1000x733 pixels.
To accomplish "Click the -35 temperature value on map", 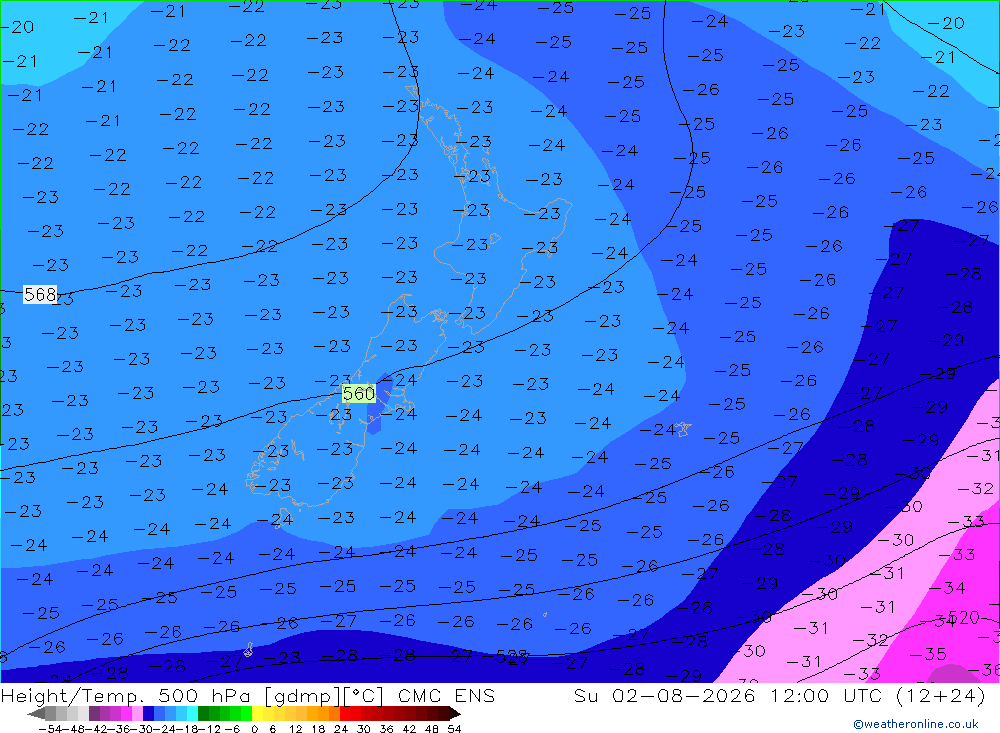I will point(928,654).
